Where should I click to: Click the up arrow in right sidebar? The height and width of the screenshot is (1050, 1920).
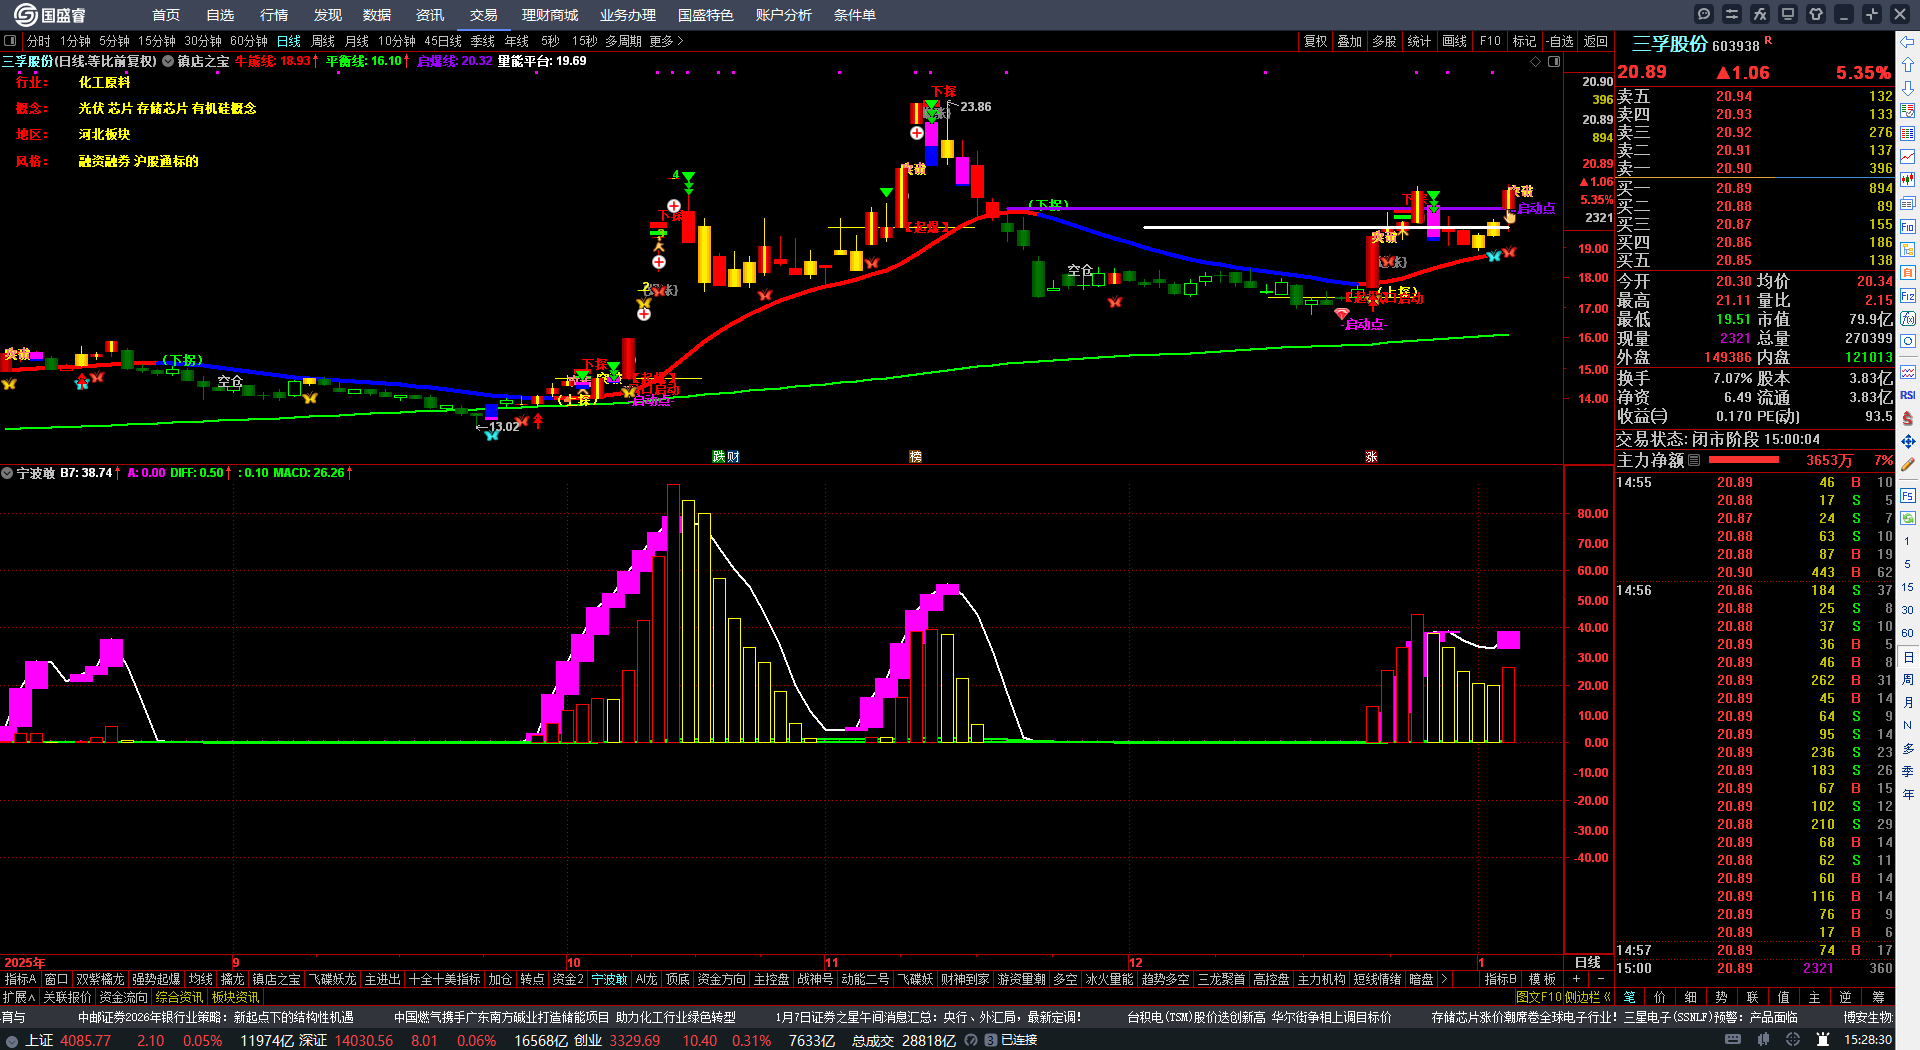(1908, 65)
